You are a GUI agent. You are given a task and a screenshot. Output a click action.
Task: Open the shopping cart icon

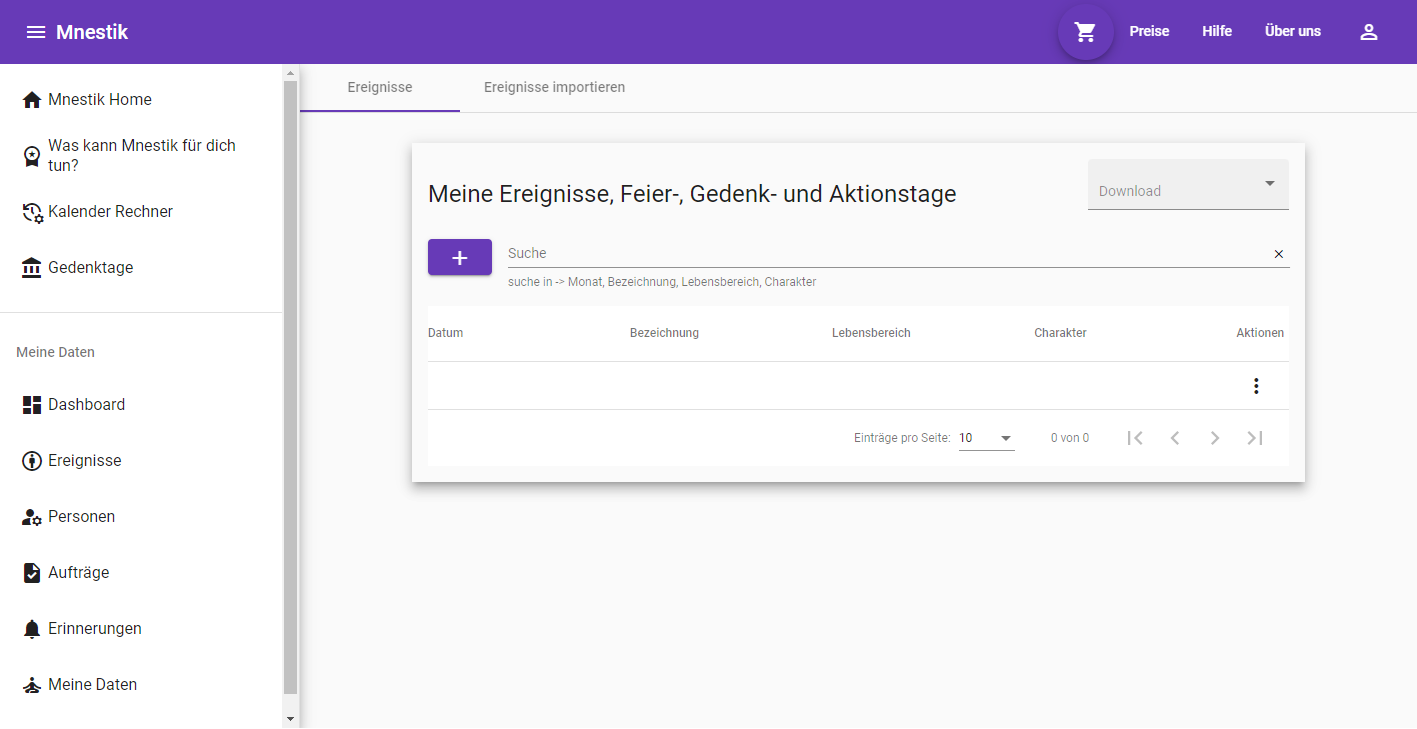coord(1085,32)
